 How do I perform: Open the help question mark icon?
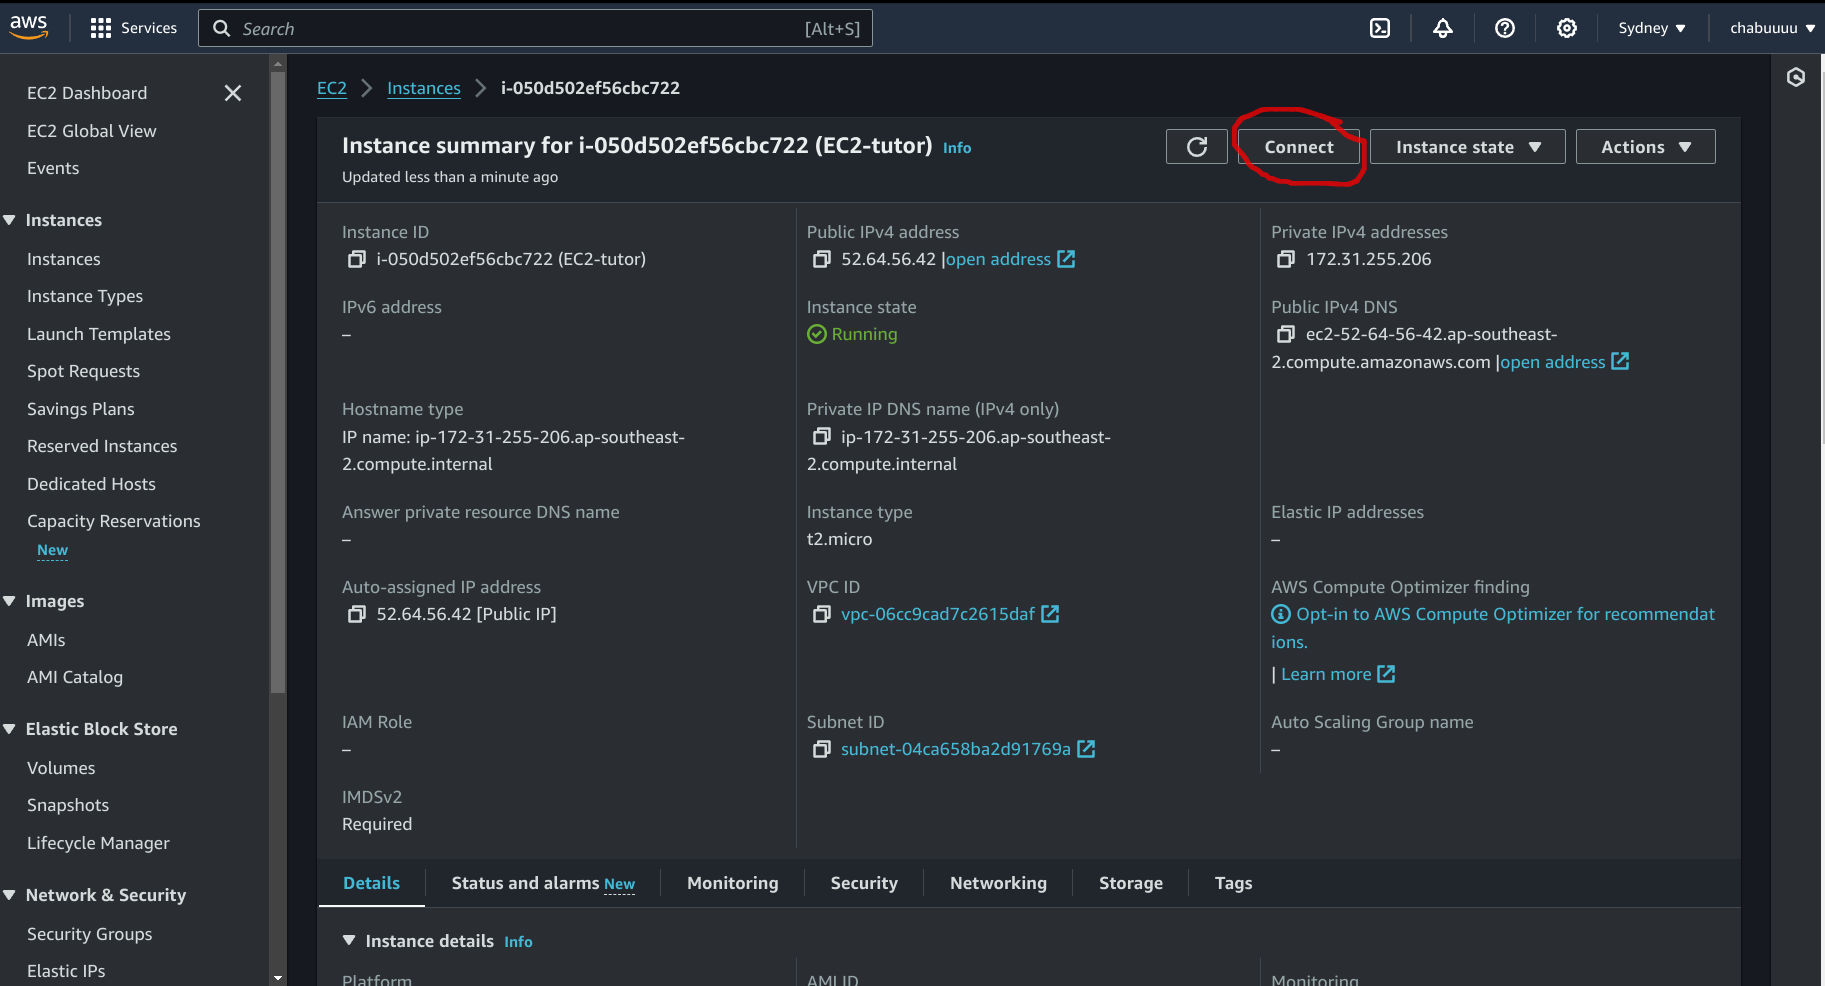click(x=1504, y=28)
